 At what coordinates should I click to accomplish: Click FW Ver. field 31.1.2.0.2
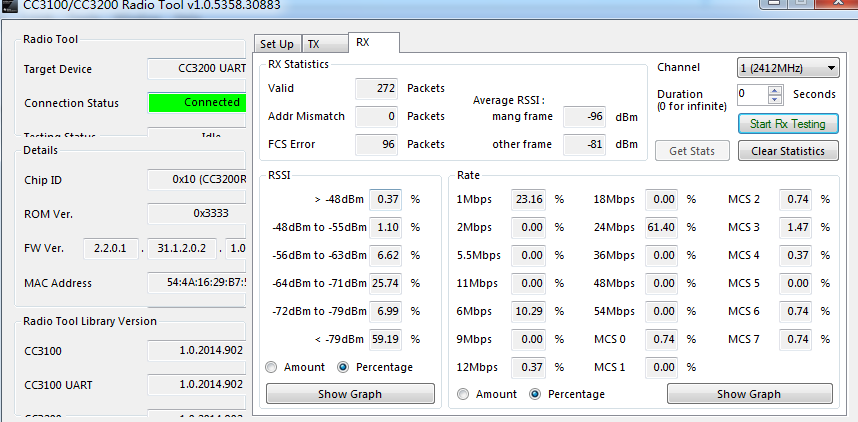point(182,248)
